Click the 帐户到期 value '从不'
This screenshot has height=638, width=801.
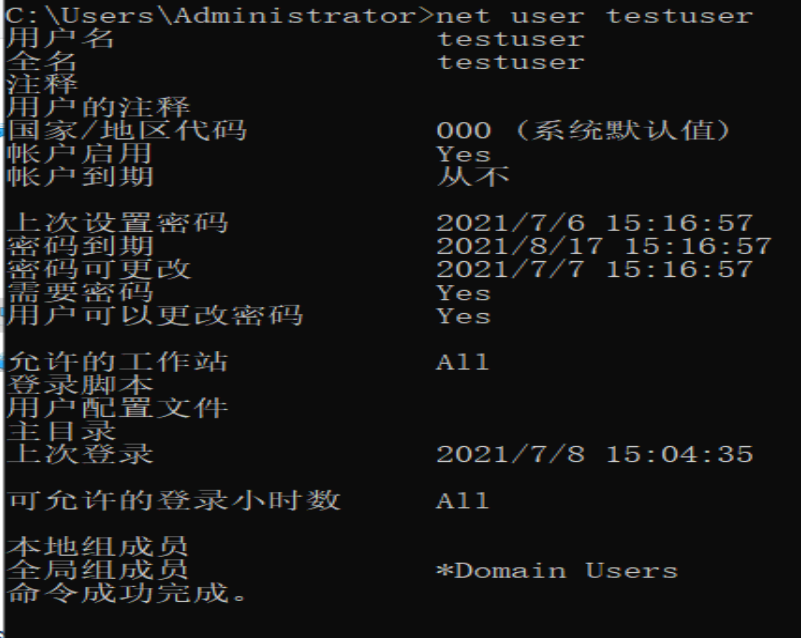coord(473,178)
